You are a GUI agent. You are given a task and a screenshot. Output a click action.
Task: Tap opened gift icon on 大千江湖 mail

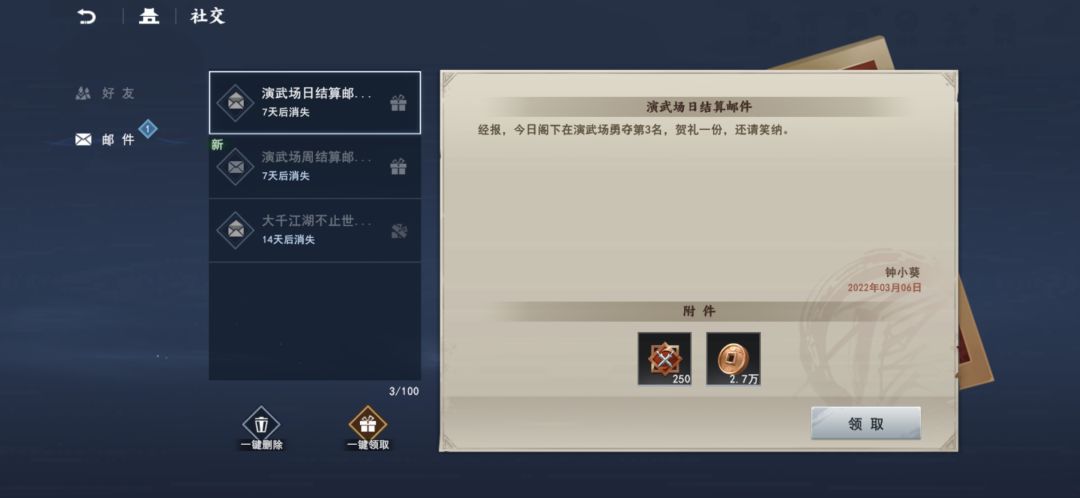click(399, 231)
